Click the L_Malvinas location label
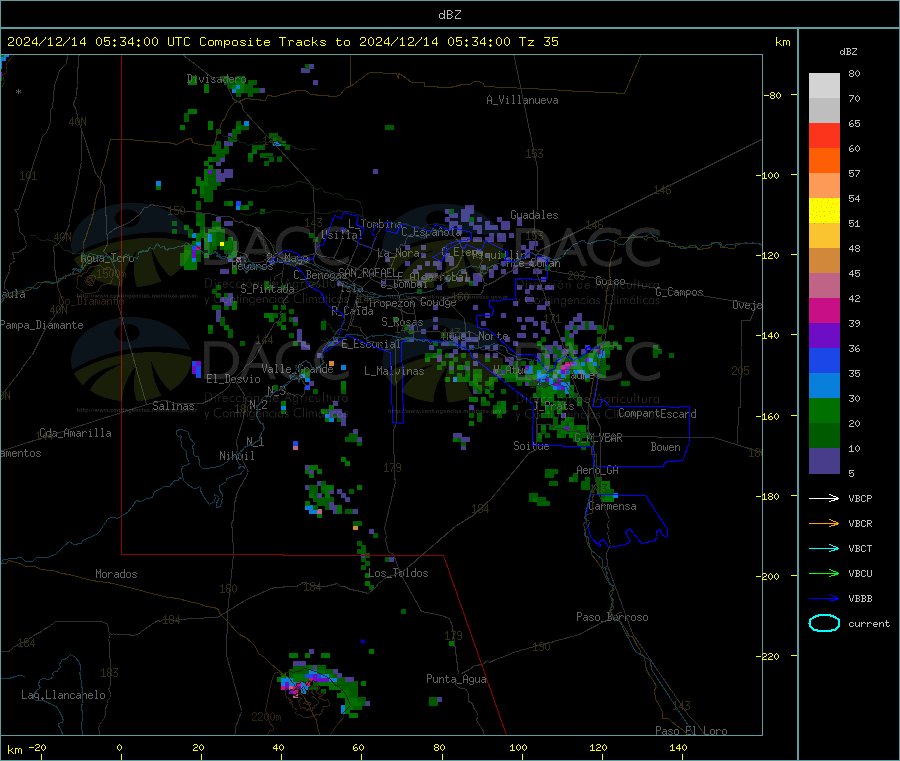The height and width of the screenshot is (761, 900). click(x=394, y=371)
